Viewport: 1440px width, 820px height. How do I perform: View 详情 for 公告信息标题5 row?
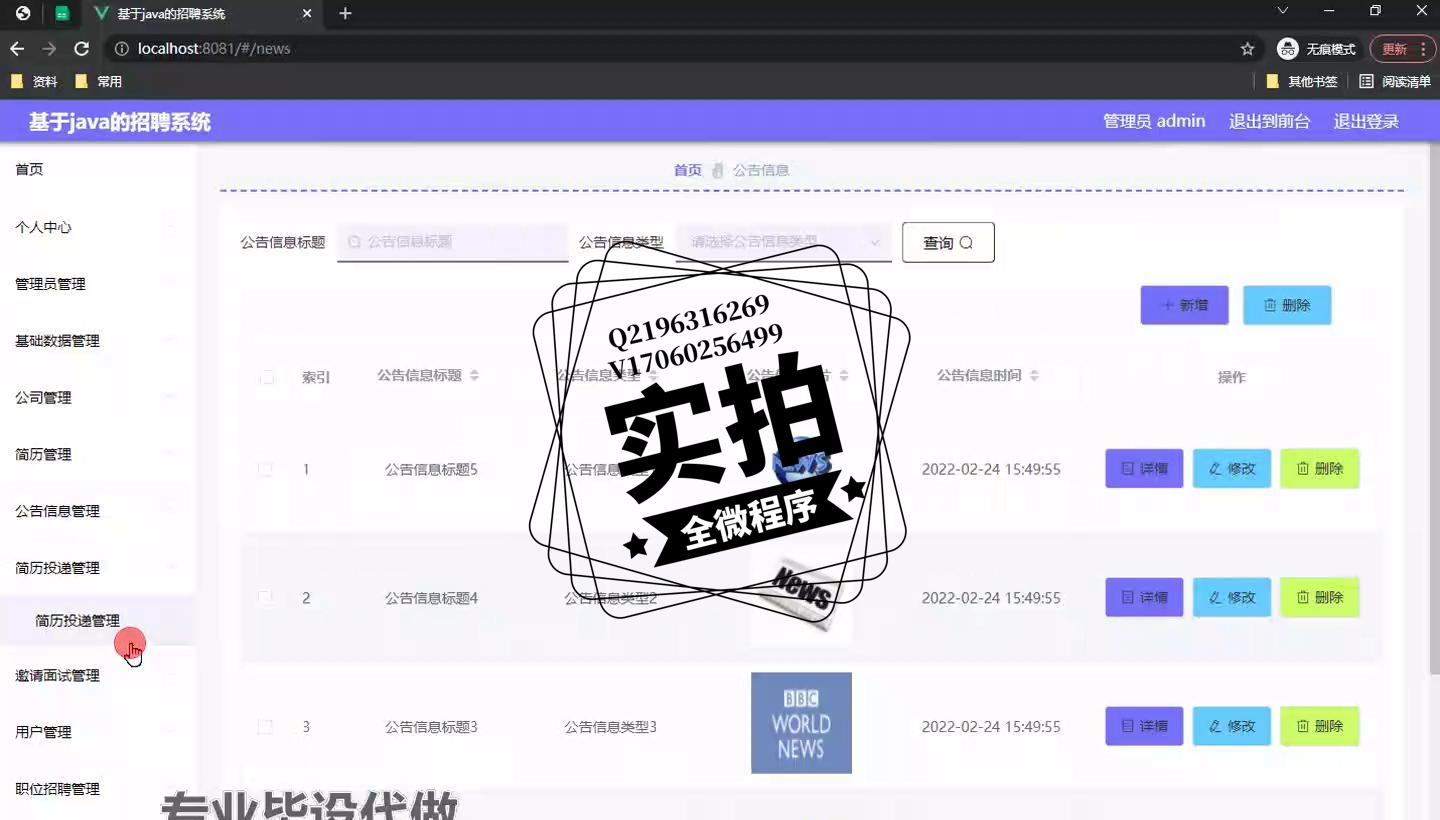click(1144, 468)
